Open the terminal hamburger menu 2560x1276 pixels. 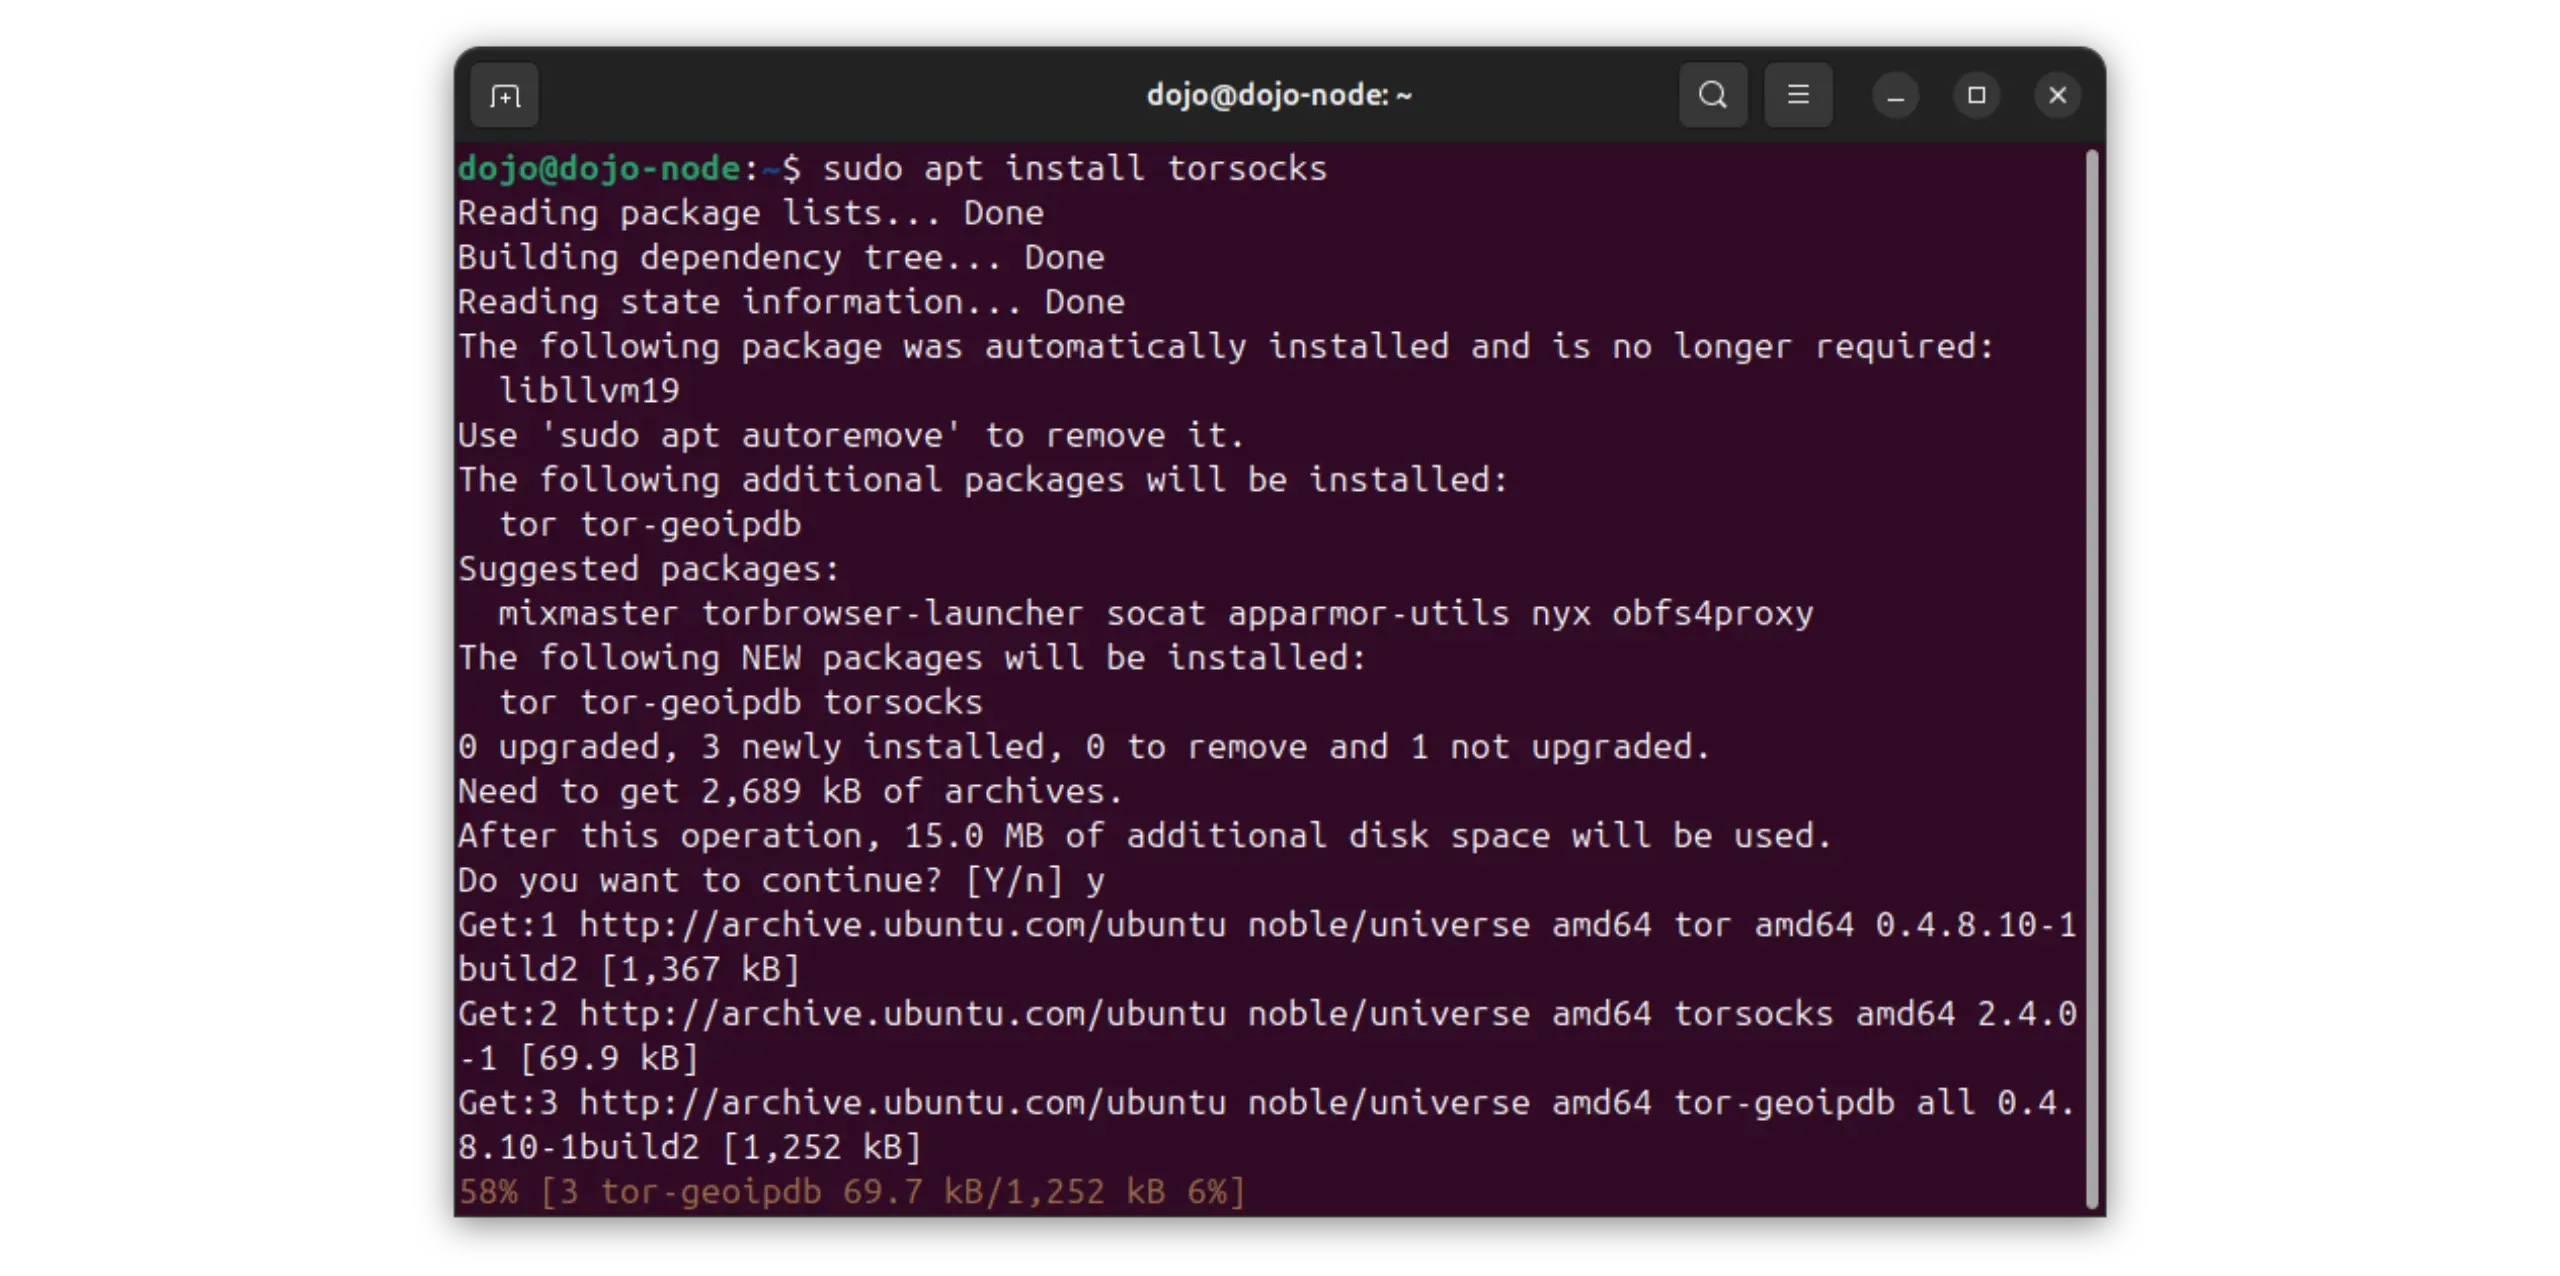(x=1798, y=96)
